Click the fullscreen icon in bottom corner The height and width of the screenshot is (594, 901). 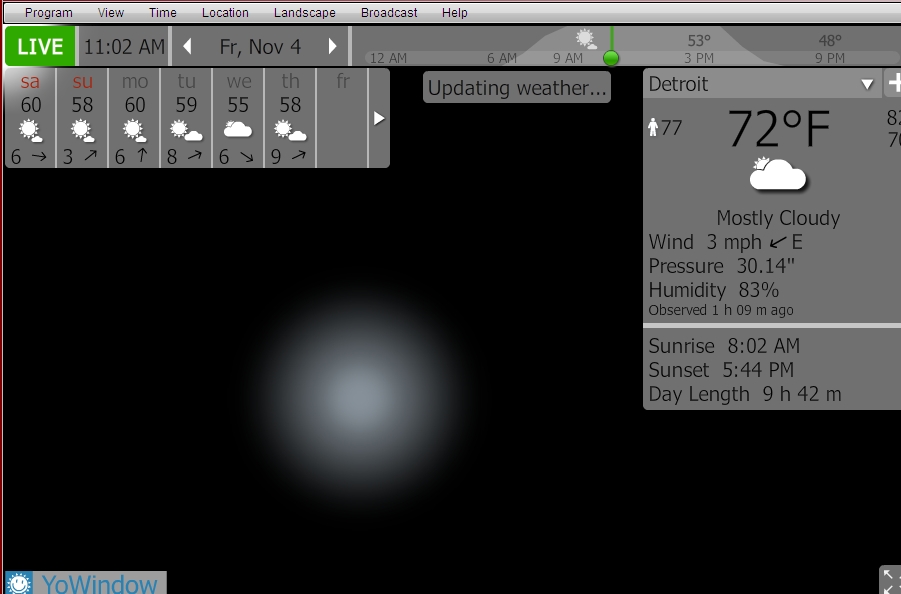coord(889,580)
